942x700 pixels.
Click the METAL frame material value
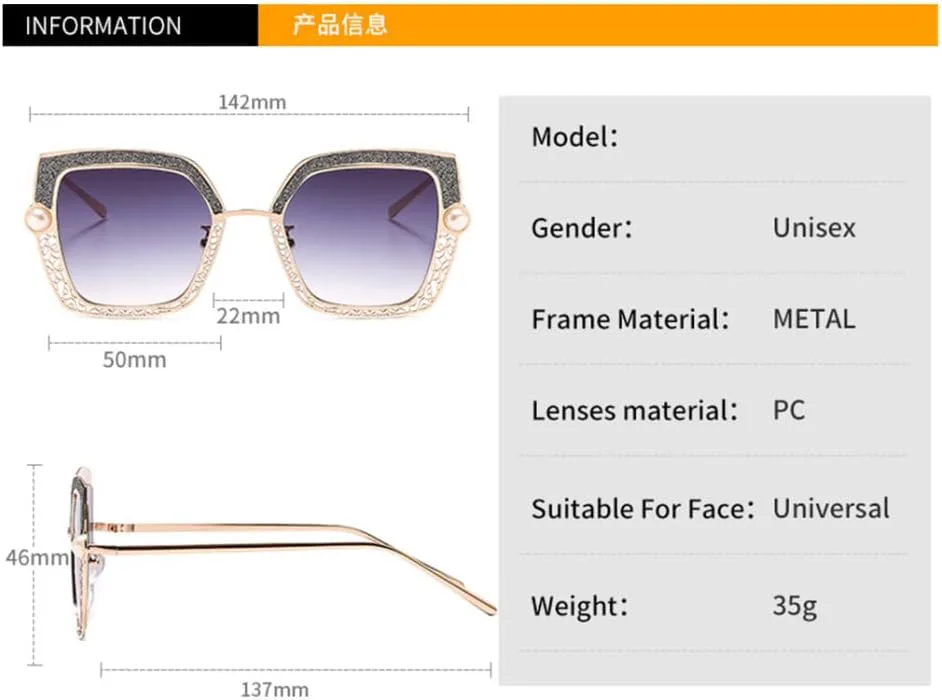click(814, 320)
